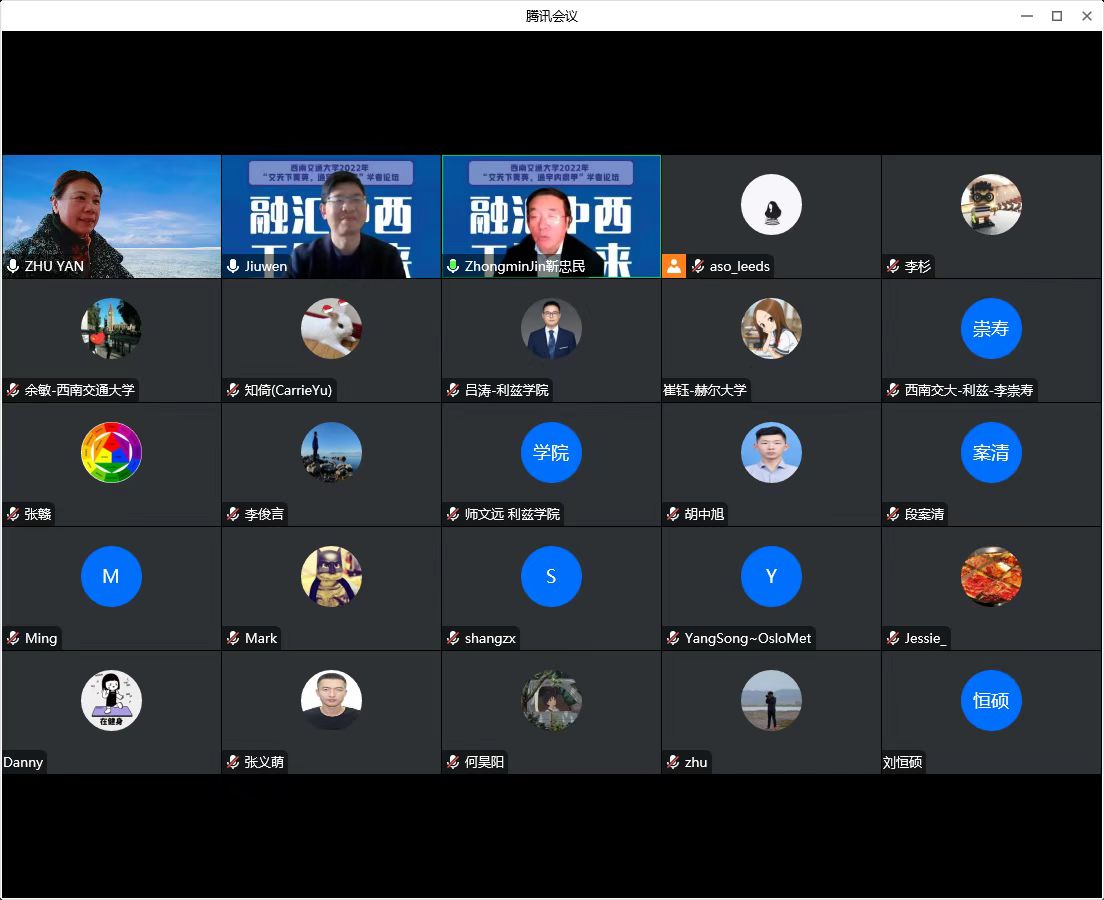
Task: Click the microphone icon beside Jiuwen
Action: coord(233,266)
